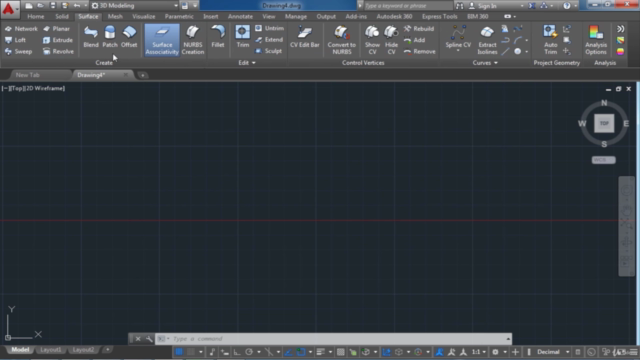The width and height of the screenshot is (640, 360).
Task: Select the Extrude surface tool
Action: pos(58,40)
